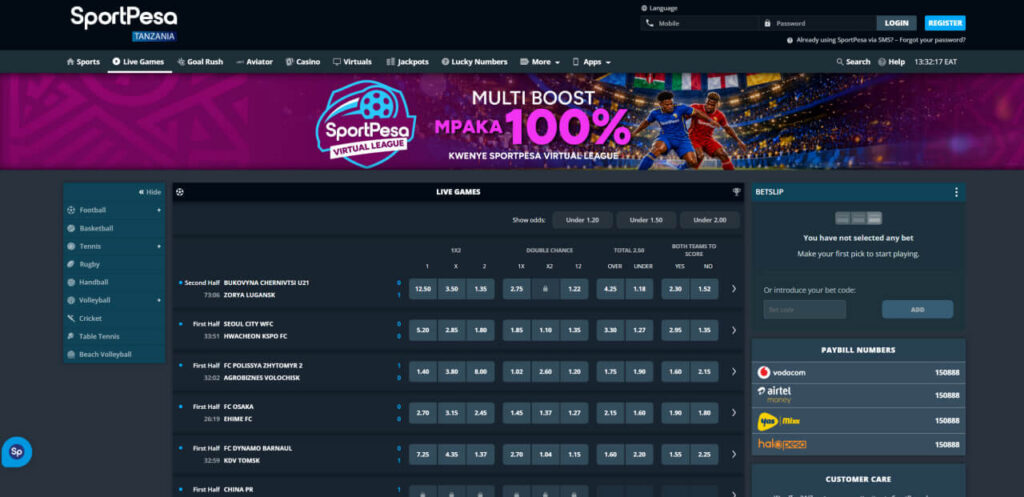Expand more markets for FC Dynamo Barnaul match

click(733, 455)
